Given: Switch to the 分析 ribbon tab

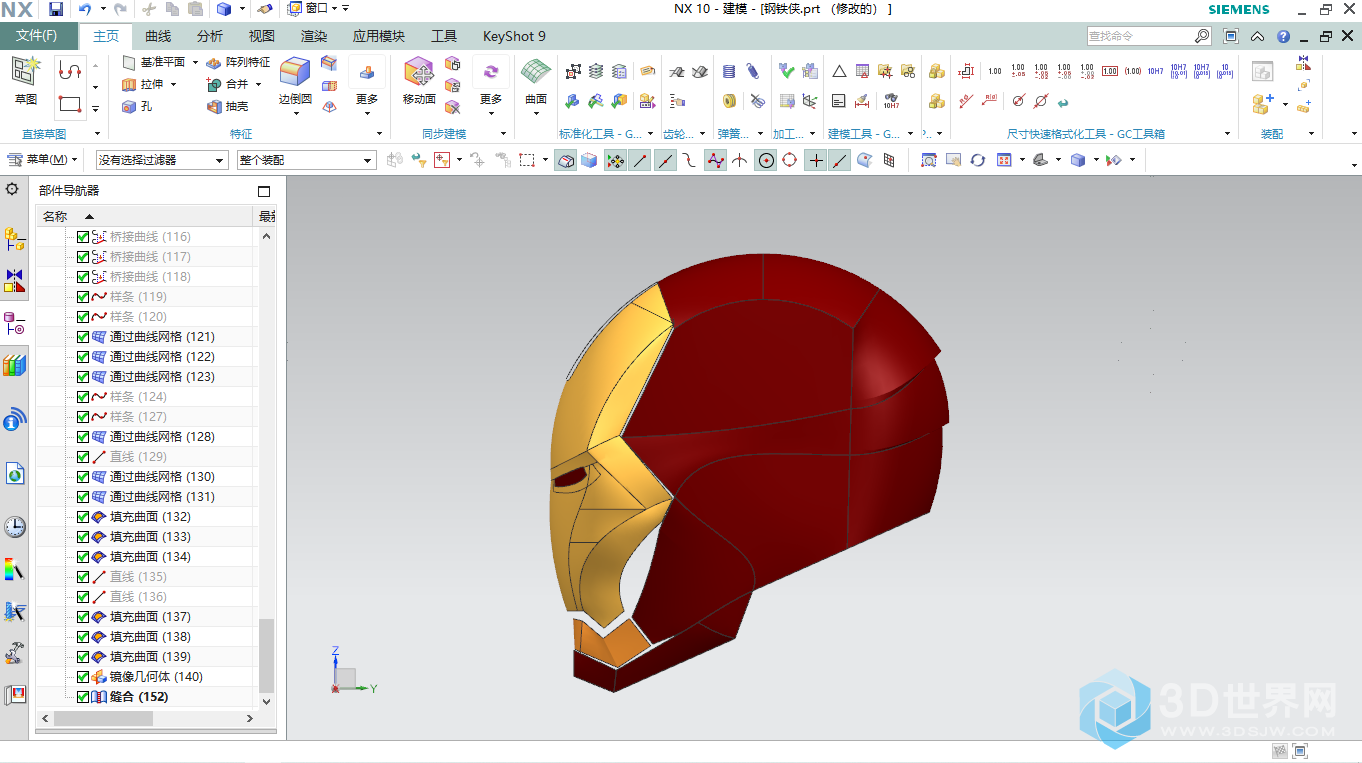Looking at the screenshot, I should (210, 36).
